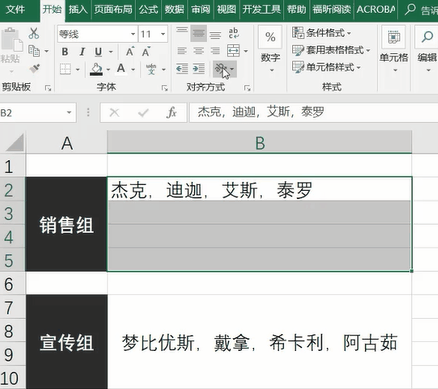Confirm entry with checkmark icon

(x=143, y=113)
